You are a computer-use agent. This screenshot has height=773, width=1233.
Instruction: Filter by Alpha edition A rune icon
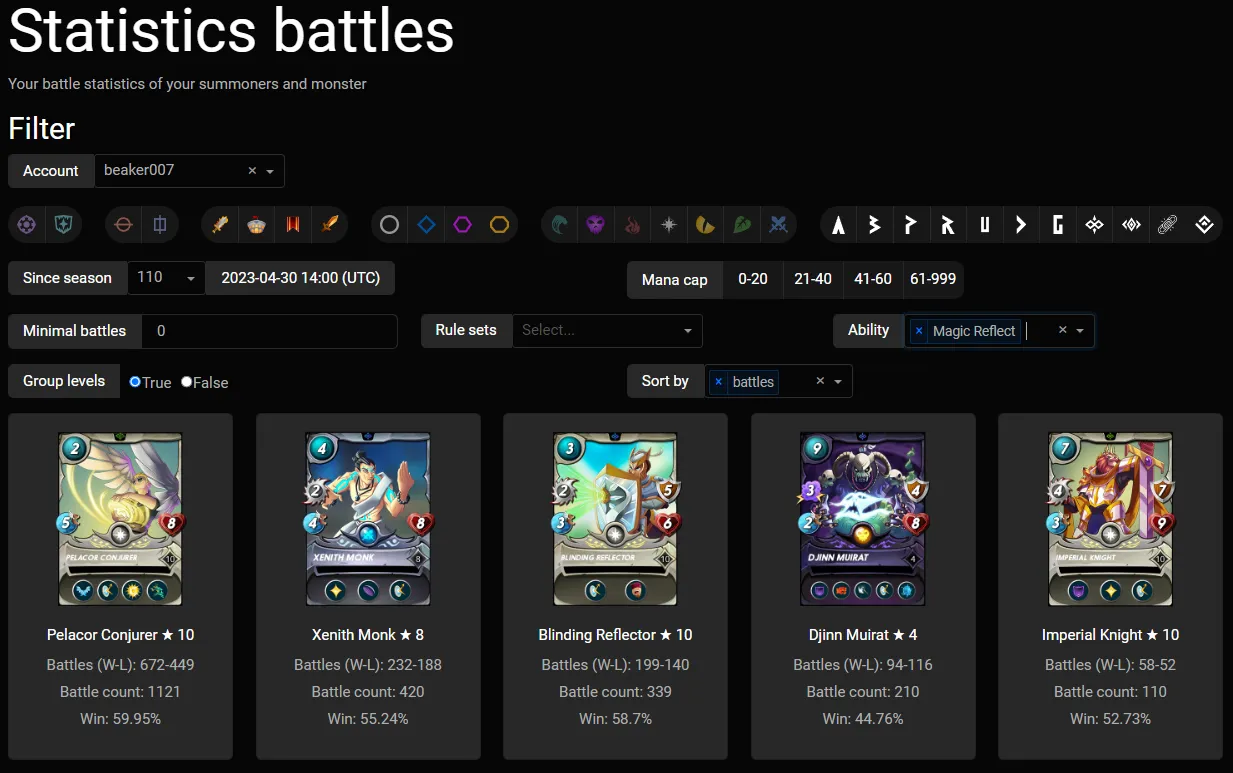tap(839, 225)
